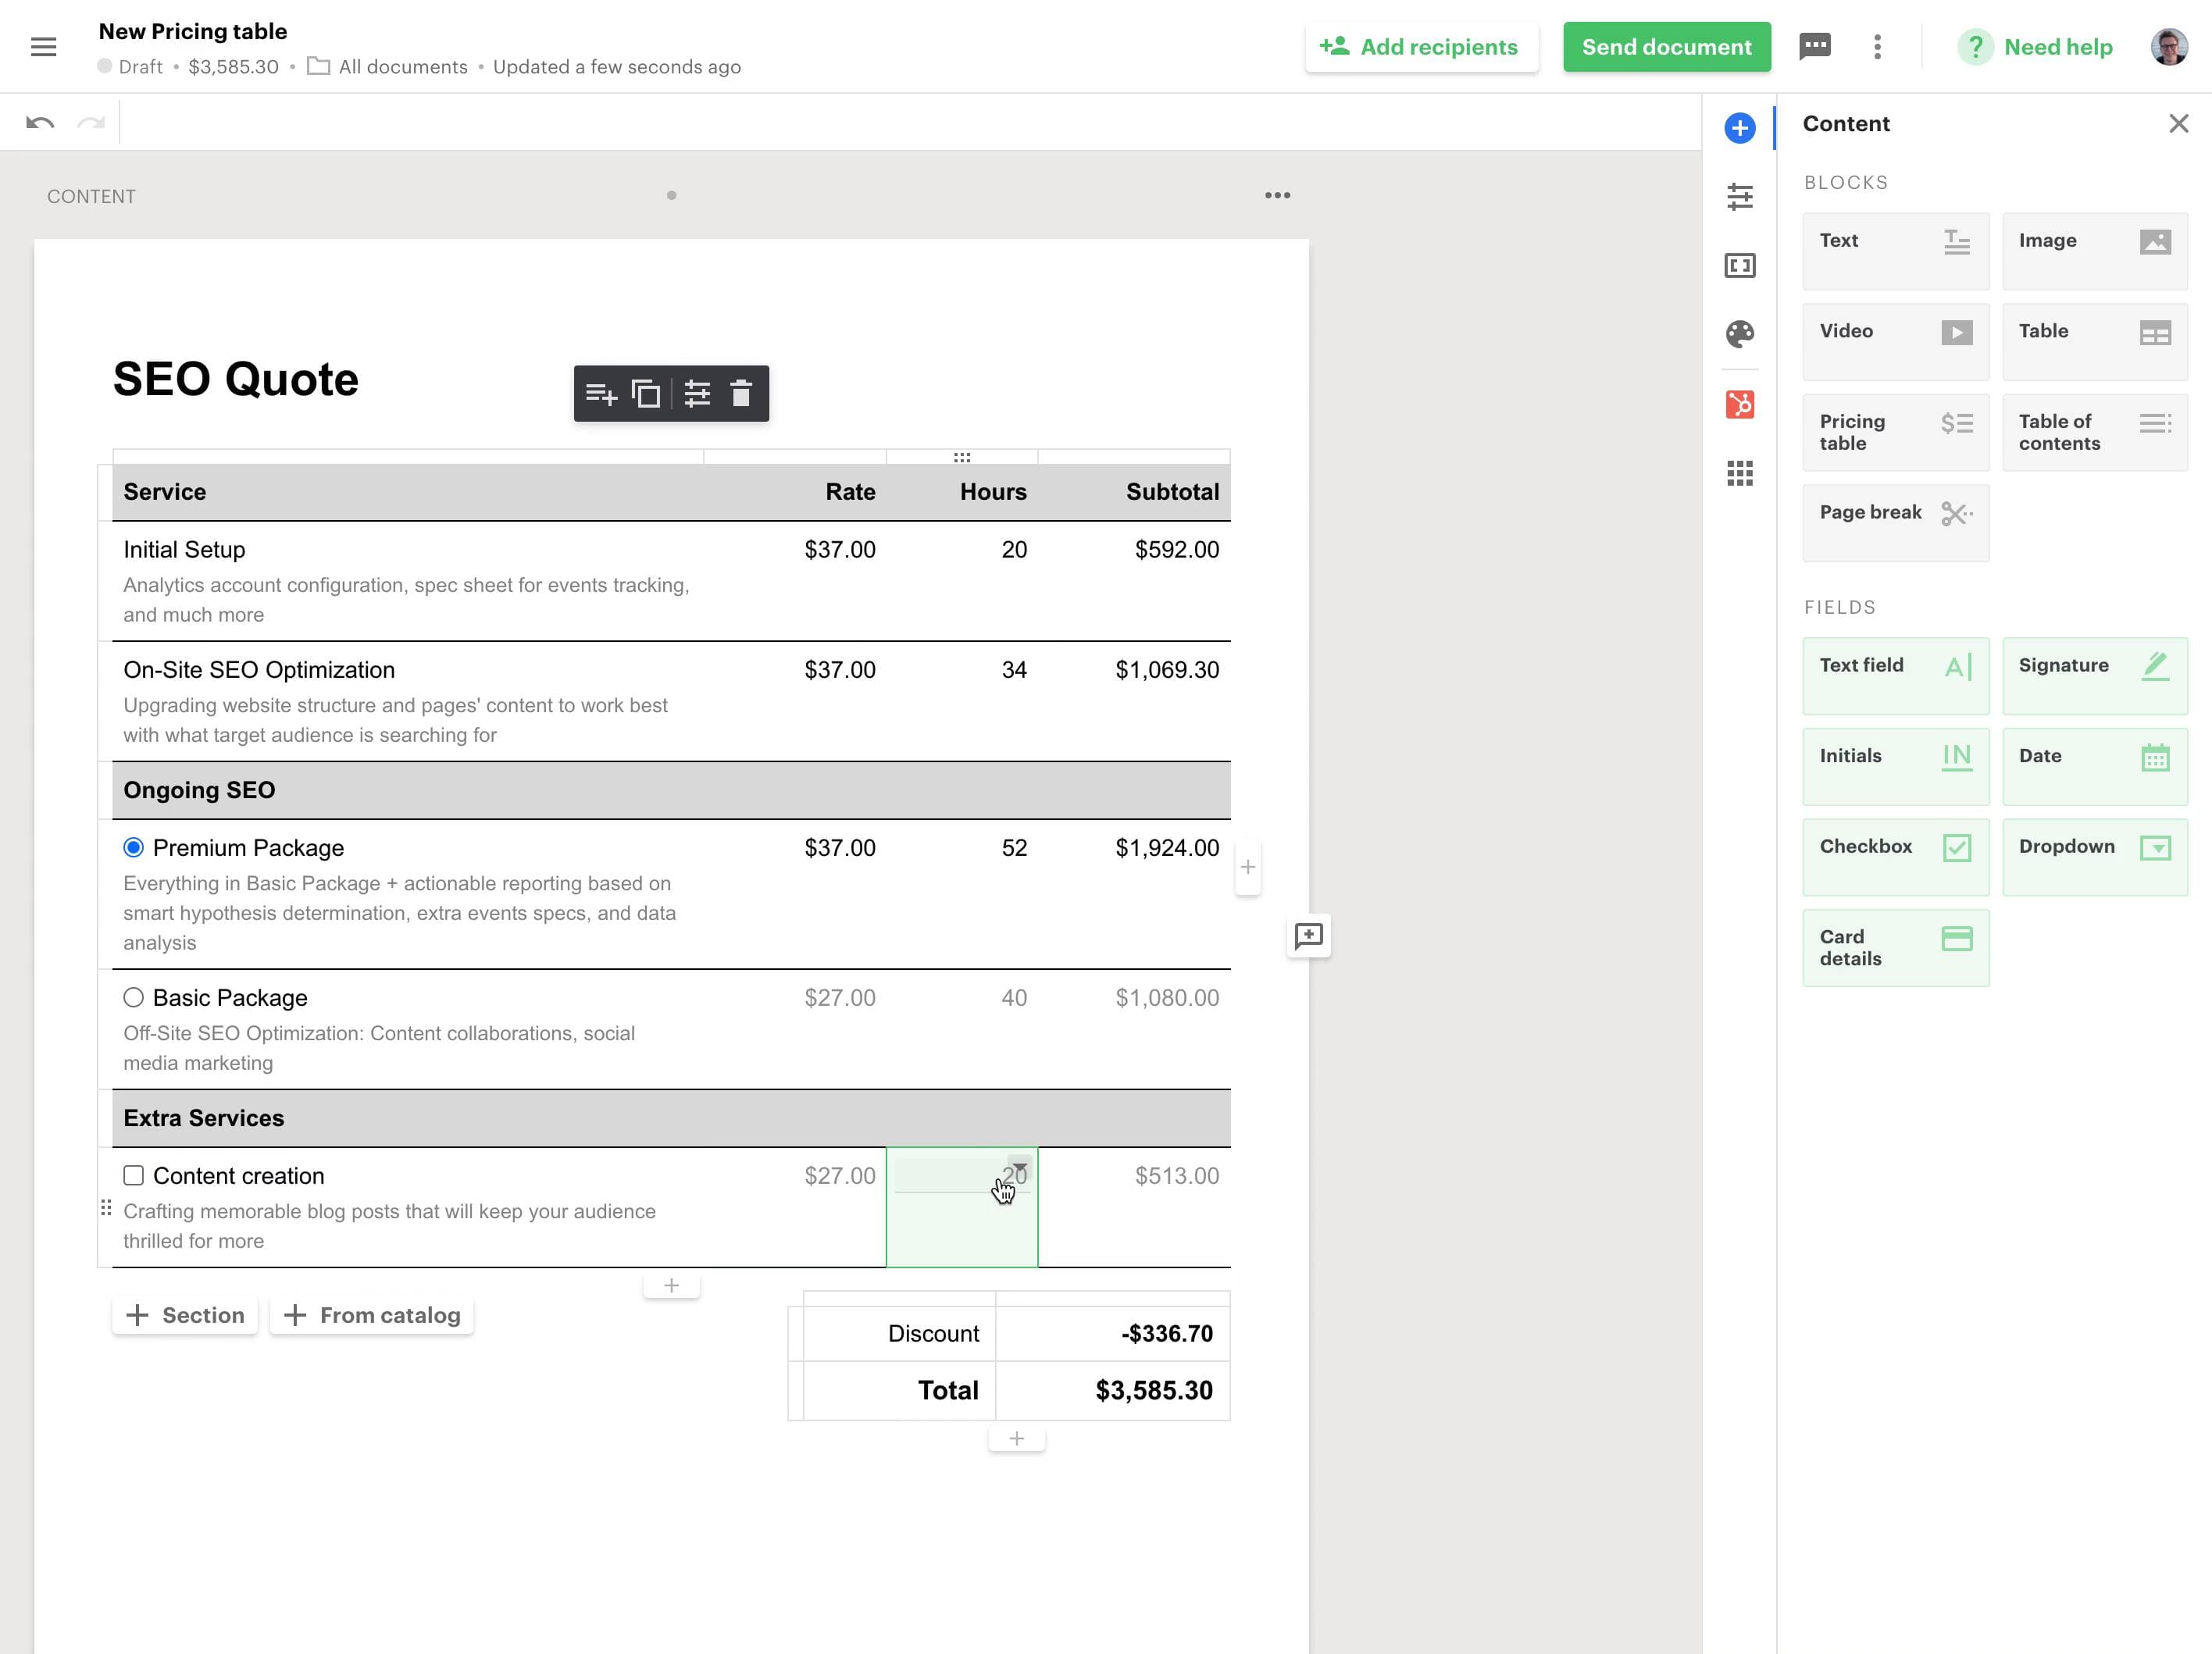Select the Basic Package radio button
Screen dimensions: 2212x1654
[x=133, y=997]
